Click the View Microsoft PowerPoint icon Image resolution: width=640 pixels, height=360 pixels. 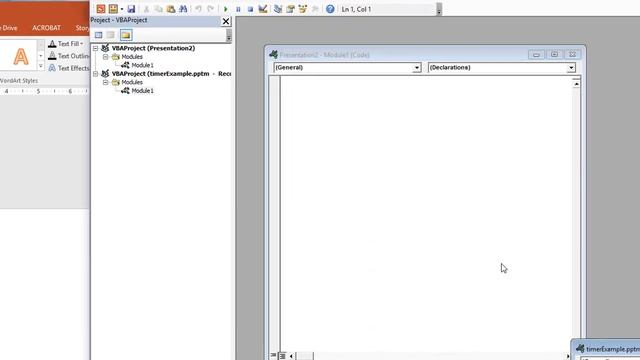[100, 9]
